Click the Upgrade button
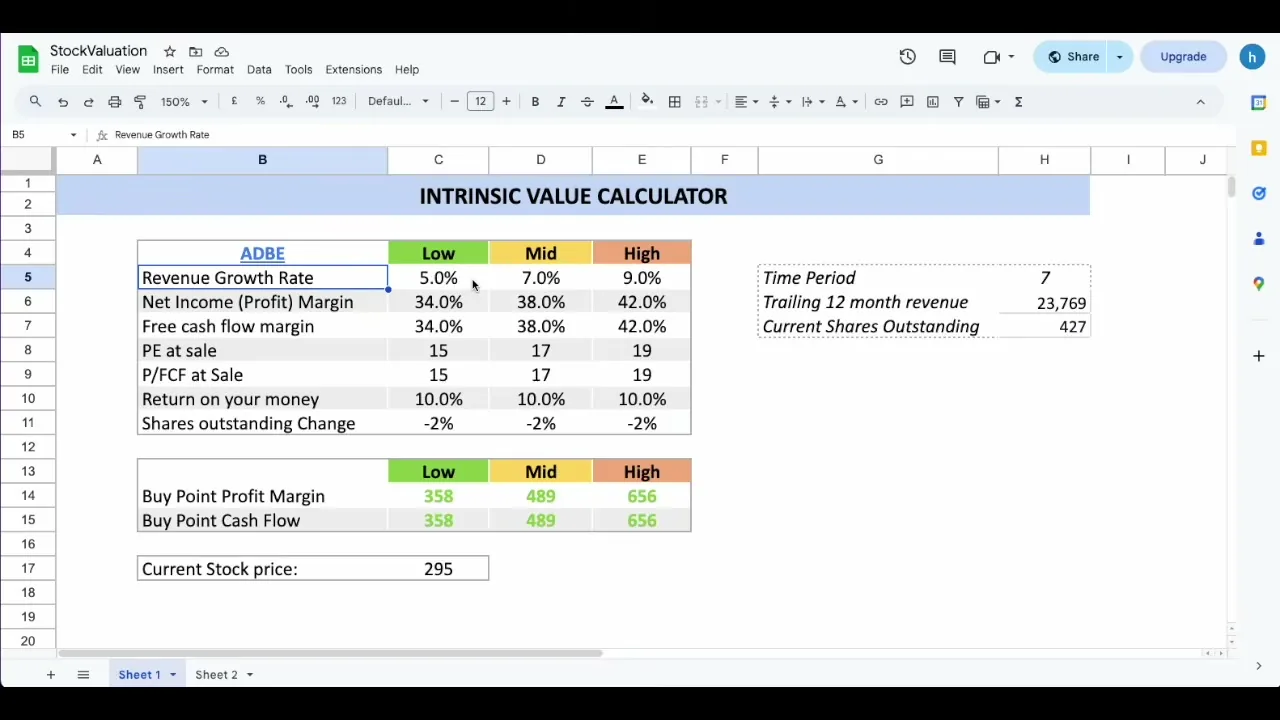The width and height of the screenshot is (1280, 720). click(x=1183, y=57)
